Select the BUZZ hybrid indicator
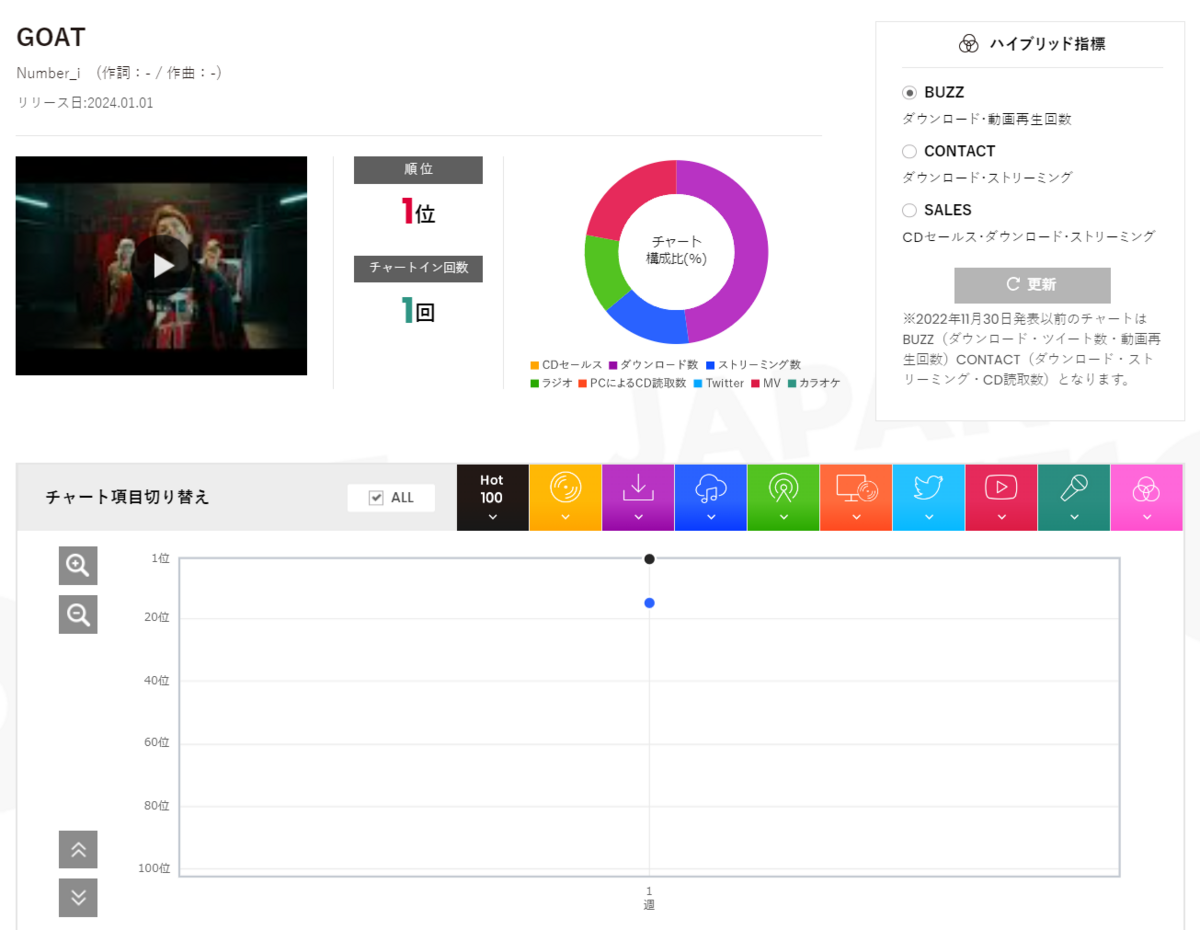1200x930 pixels. (x=909, y=92)
